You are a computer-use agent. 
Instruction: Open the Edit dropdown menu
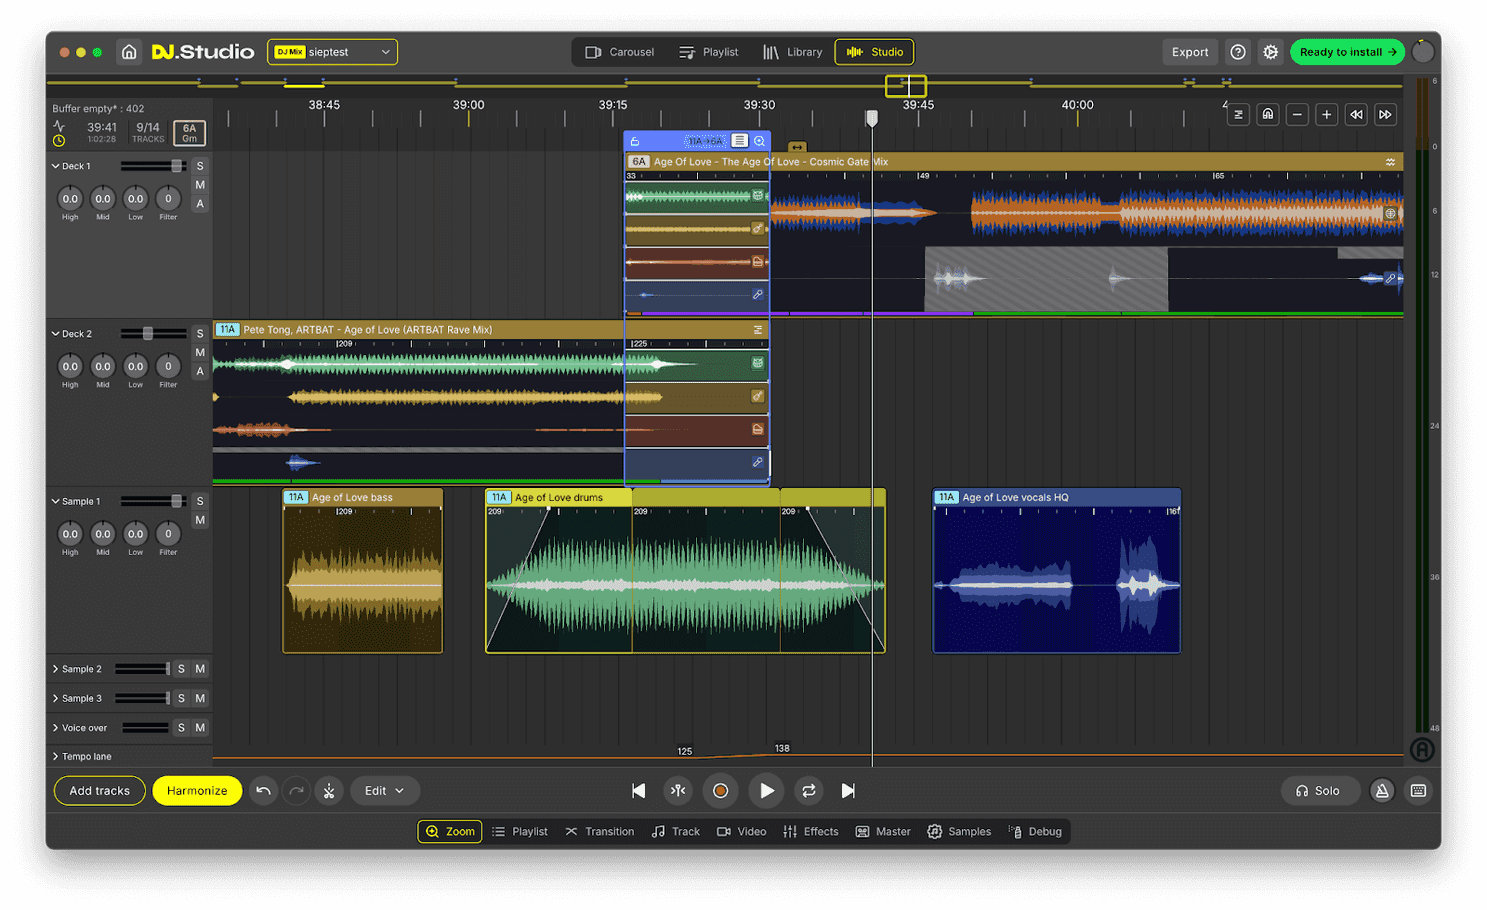point(384,791)
